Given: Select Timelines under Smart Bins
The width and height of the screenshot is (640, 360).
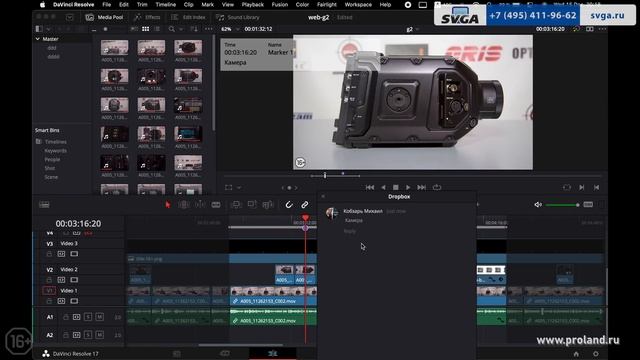Looking at the screenshot, I should coord(56,142).
